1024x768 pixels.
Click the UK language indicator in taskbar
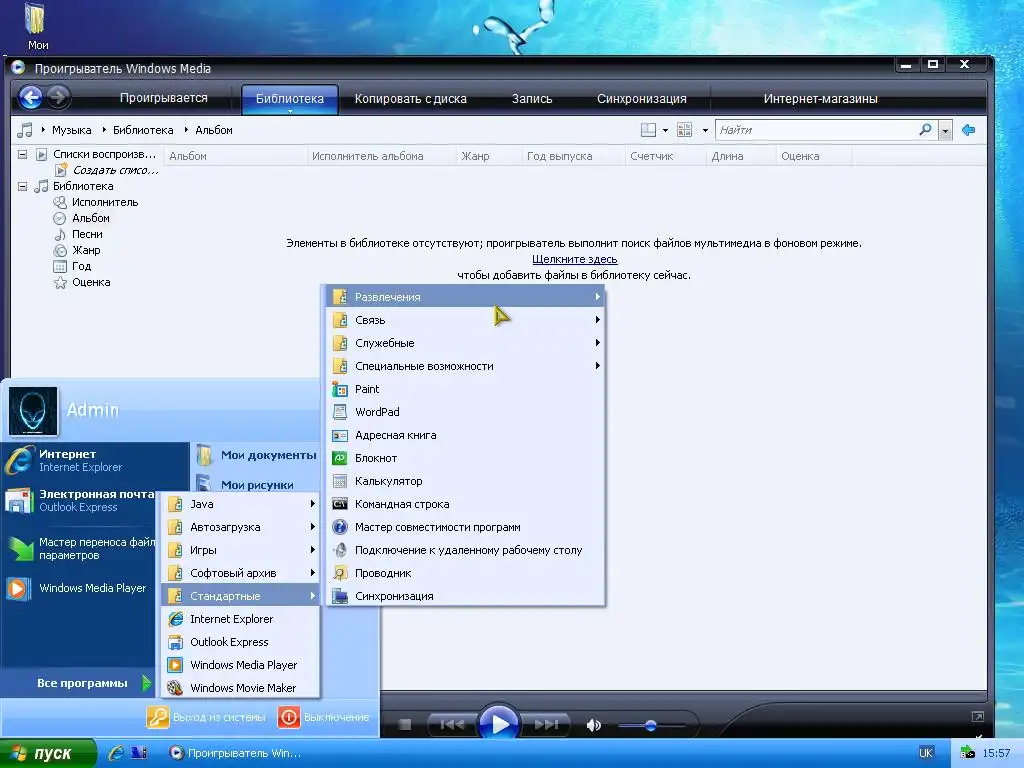(926, 753)
